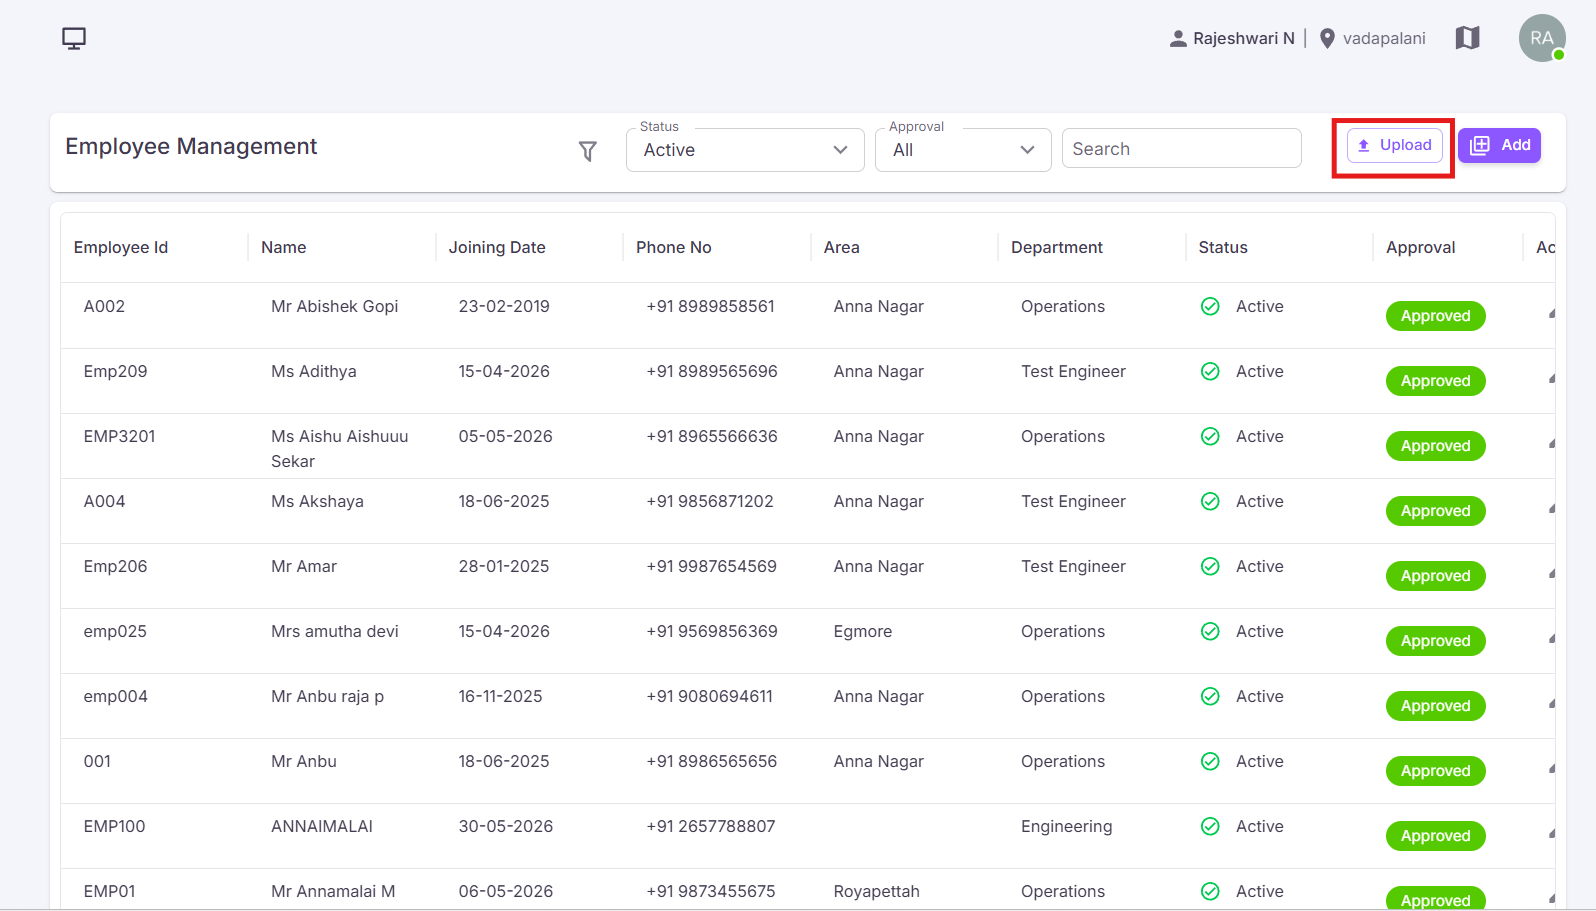Sort by Employee Id column header
Screen dimensions: 1596x911
coord(121,248)
